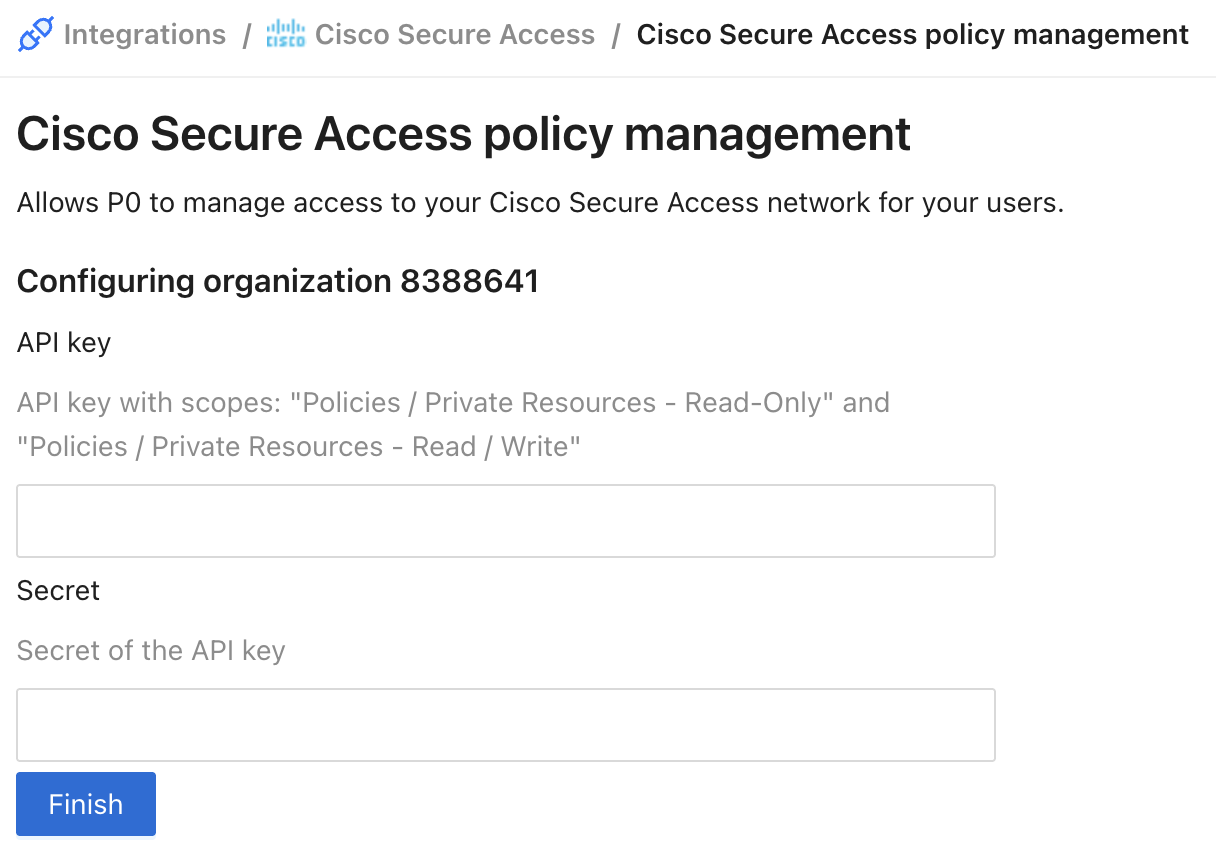Image resolution: width=1216 pixels, height=852 pixels.
Task: Click the Cisco logo icon in the breadcrumb
Action: coord(285,34)
